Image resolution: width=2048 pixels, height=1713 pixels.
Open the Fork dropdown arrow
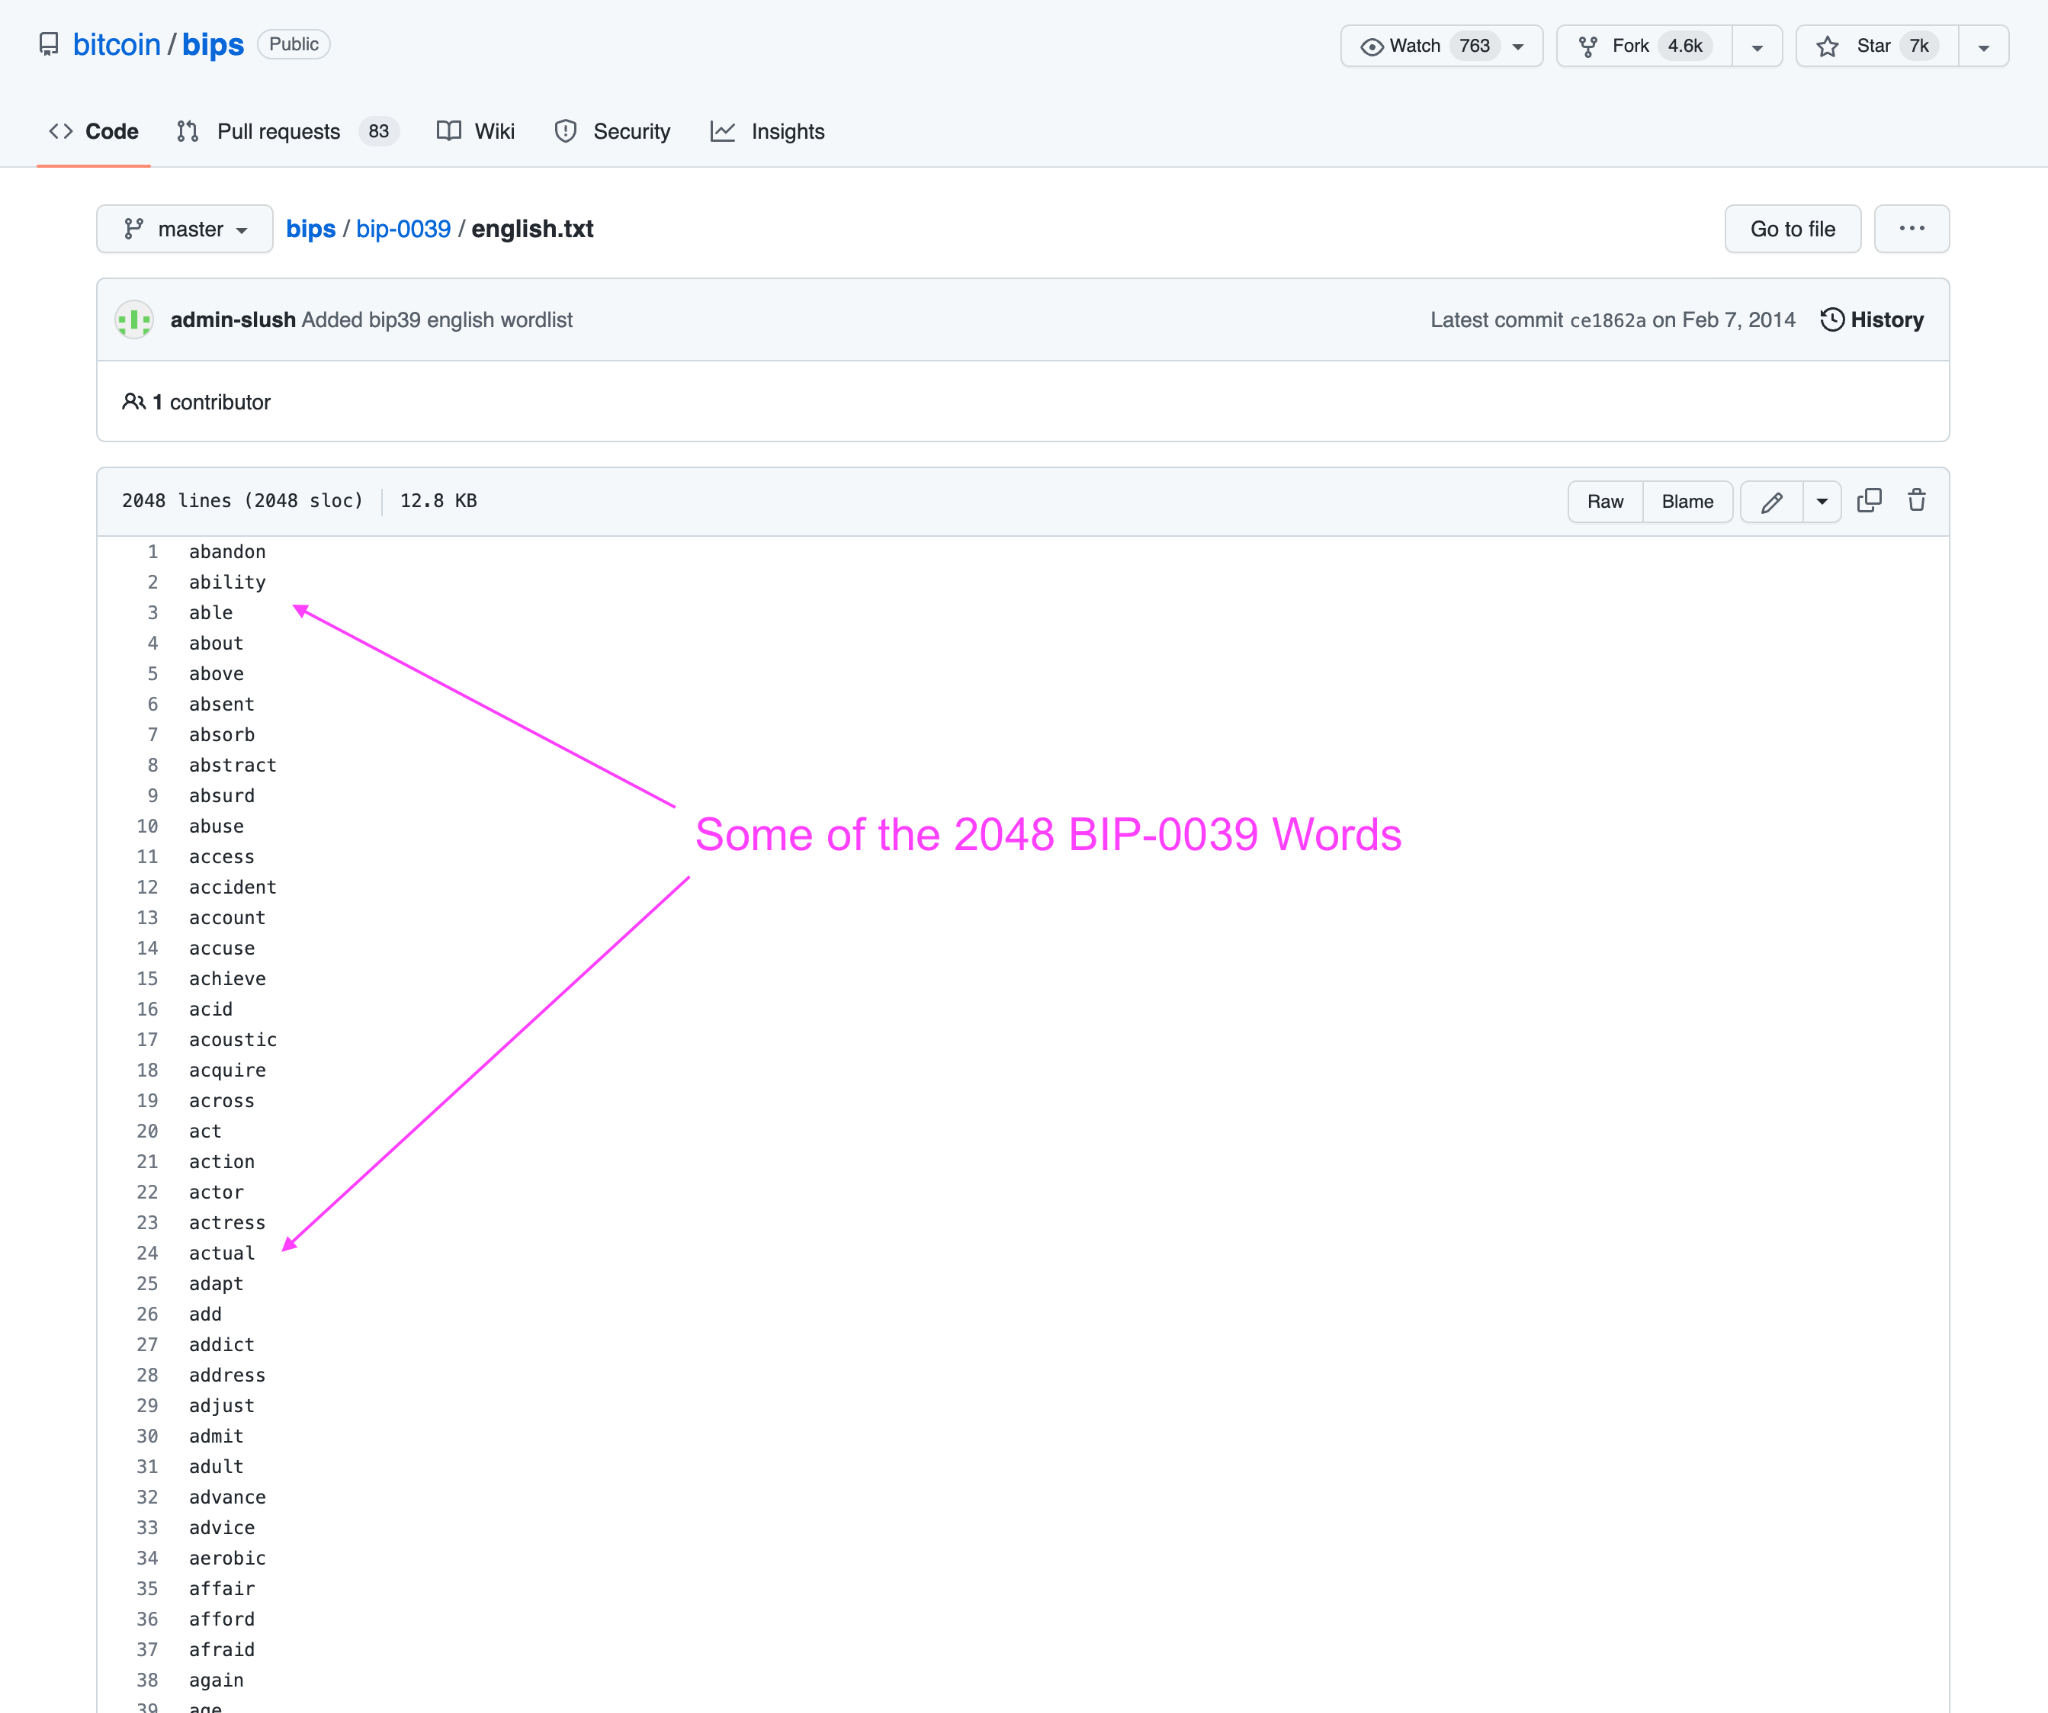pos(1757,46)
